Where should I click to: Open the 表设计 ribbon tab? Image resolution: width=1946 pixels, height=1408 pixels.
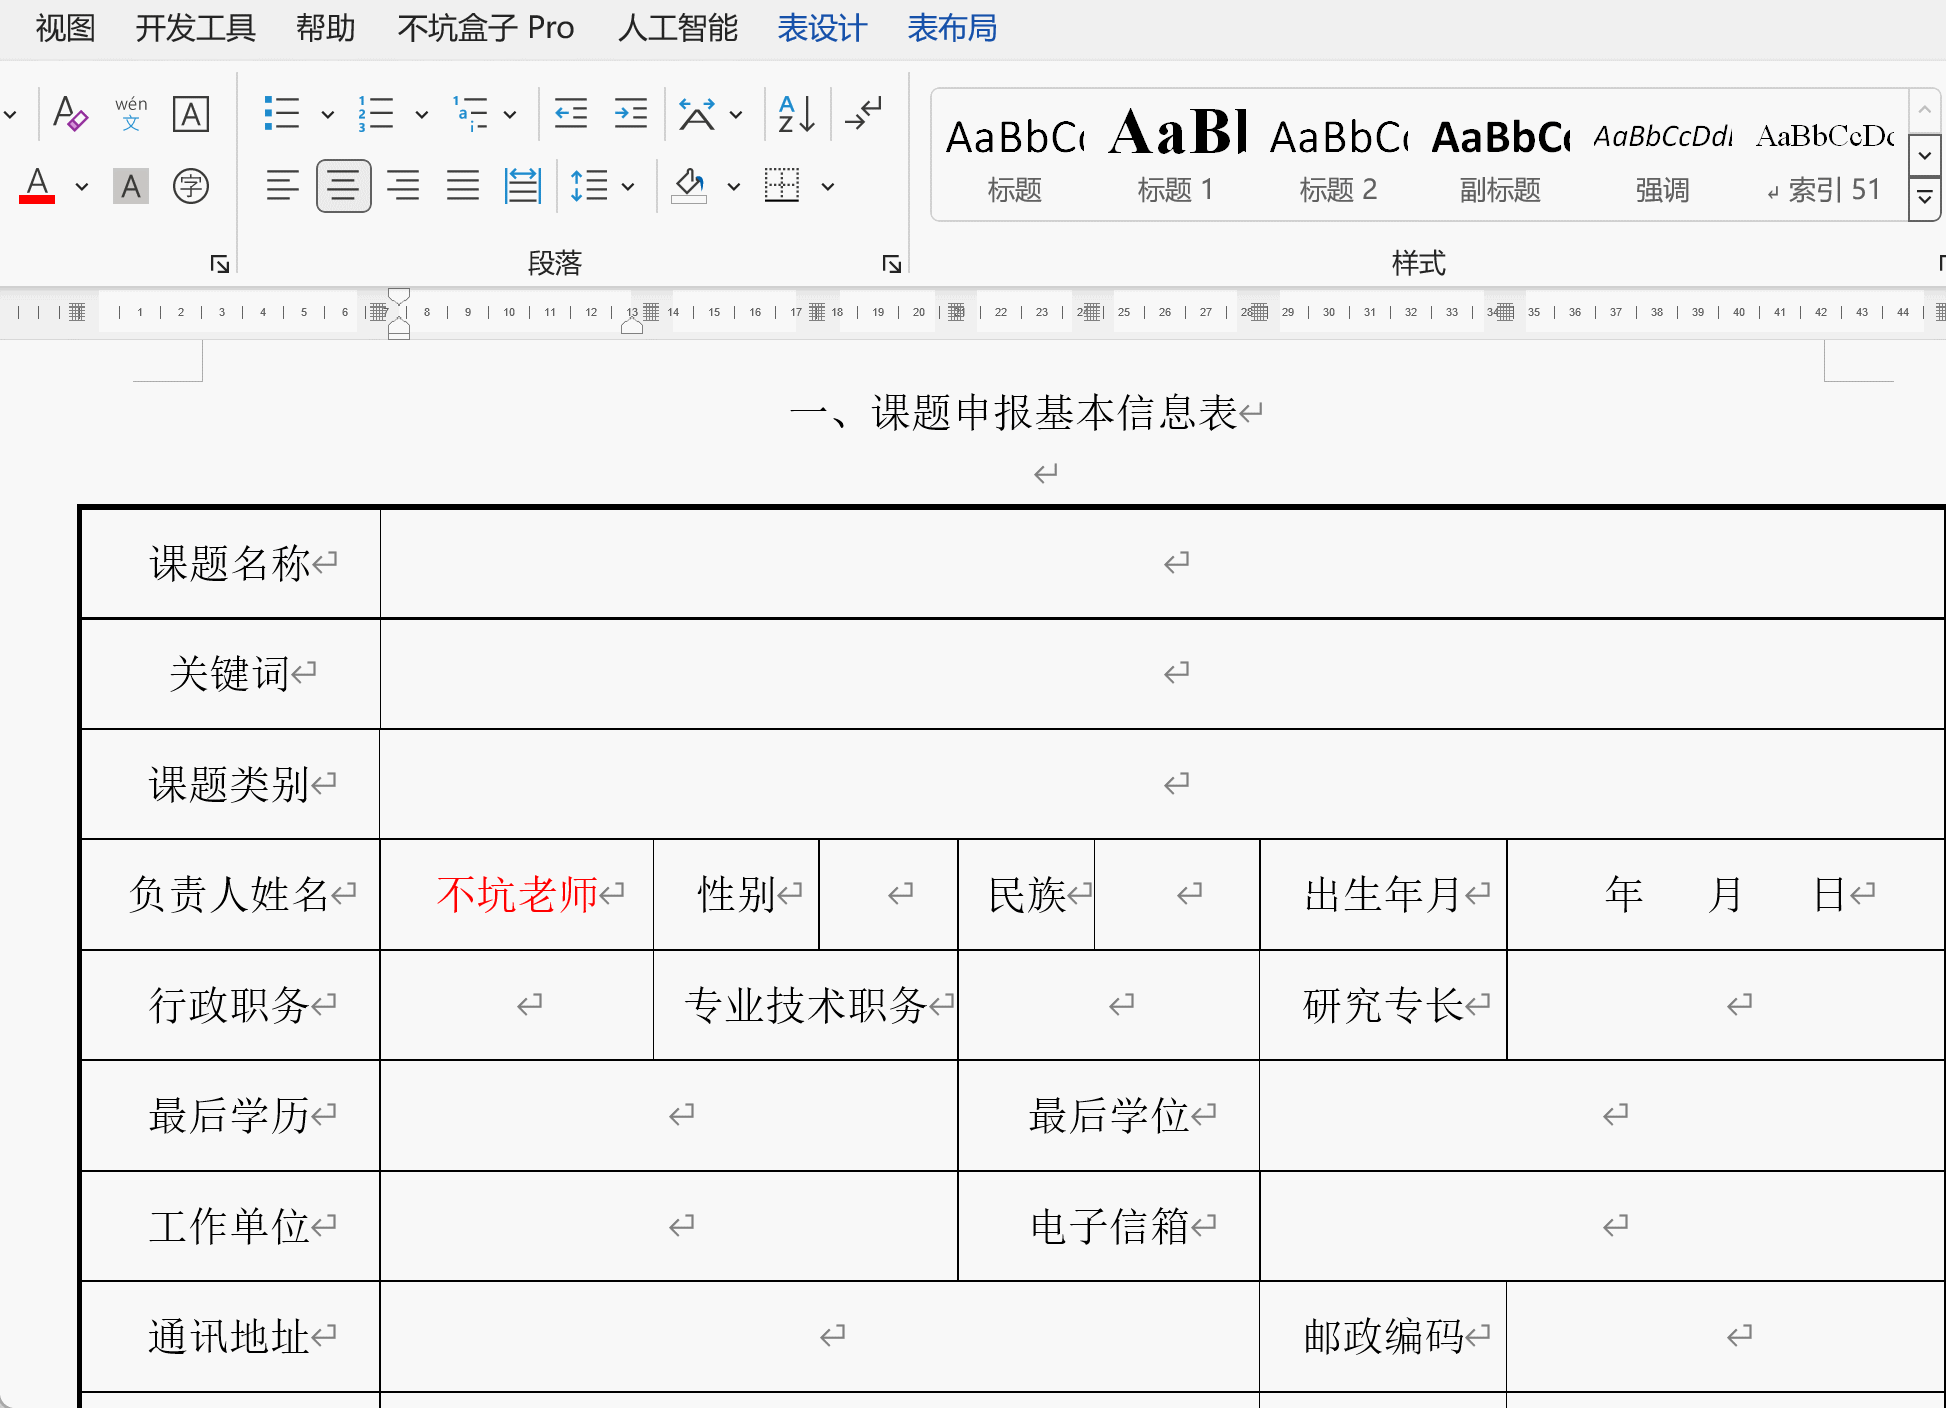point(822,28)
